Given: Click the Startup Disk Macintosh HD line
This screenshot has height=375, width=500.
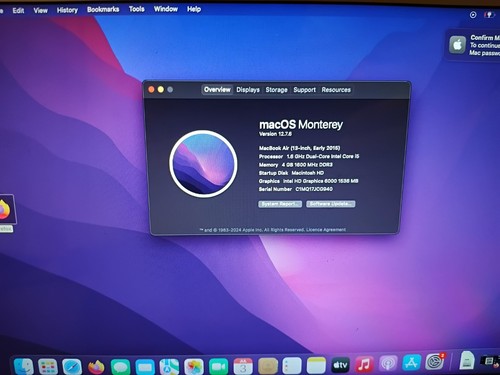Looking at the screenshot, I should [x=291, y=173].
